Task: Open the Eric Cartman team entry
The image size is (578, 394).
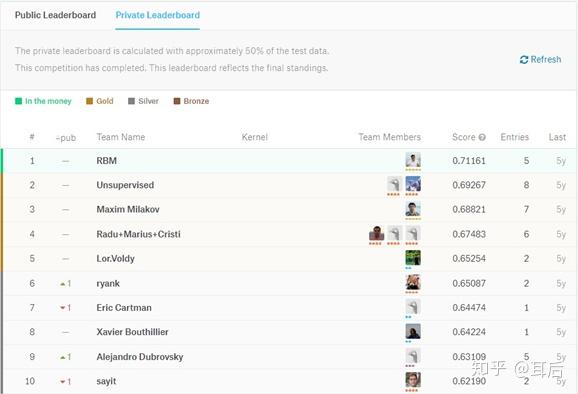Action: [124, 308]
